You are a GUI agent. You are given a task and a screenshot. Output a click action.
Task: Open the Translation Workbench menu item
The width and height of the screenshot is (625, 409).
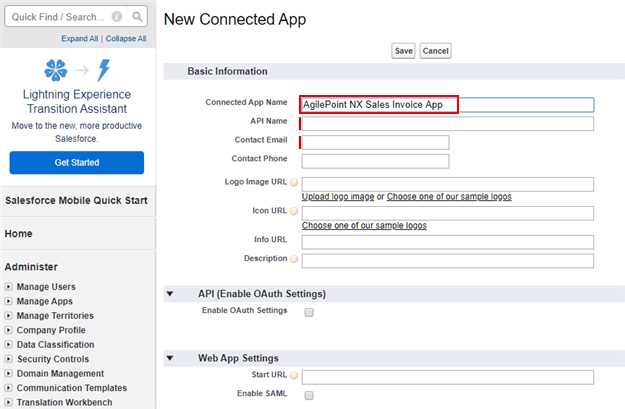[x=64, y=402]
